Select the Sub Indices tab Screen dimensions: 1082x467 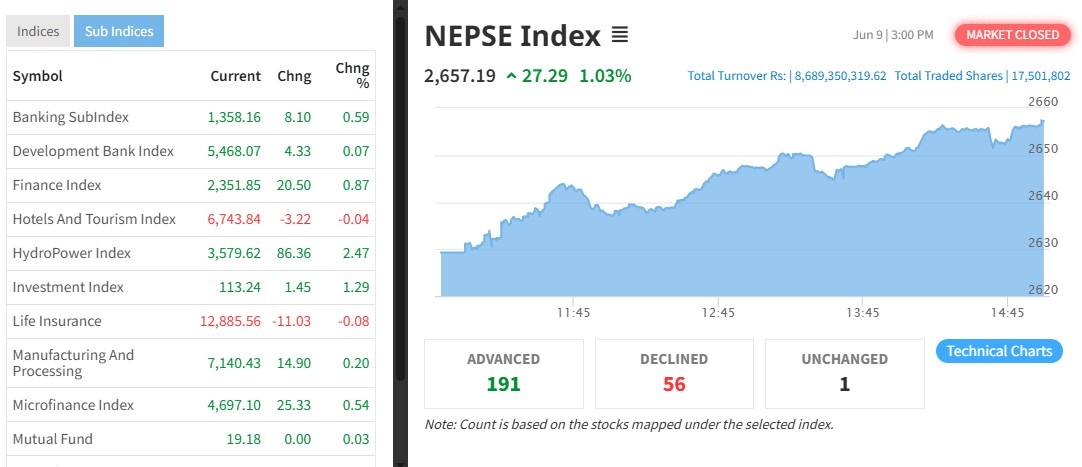click(x=119, y=31)
